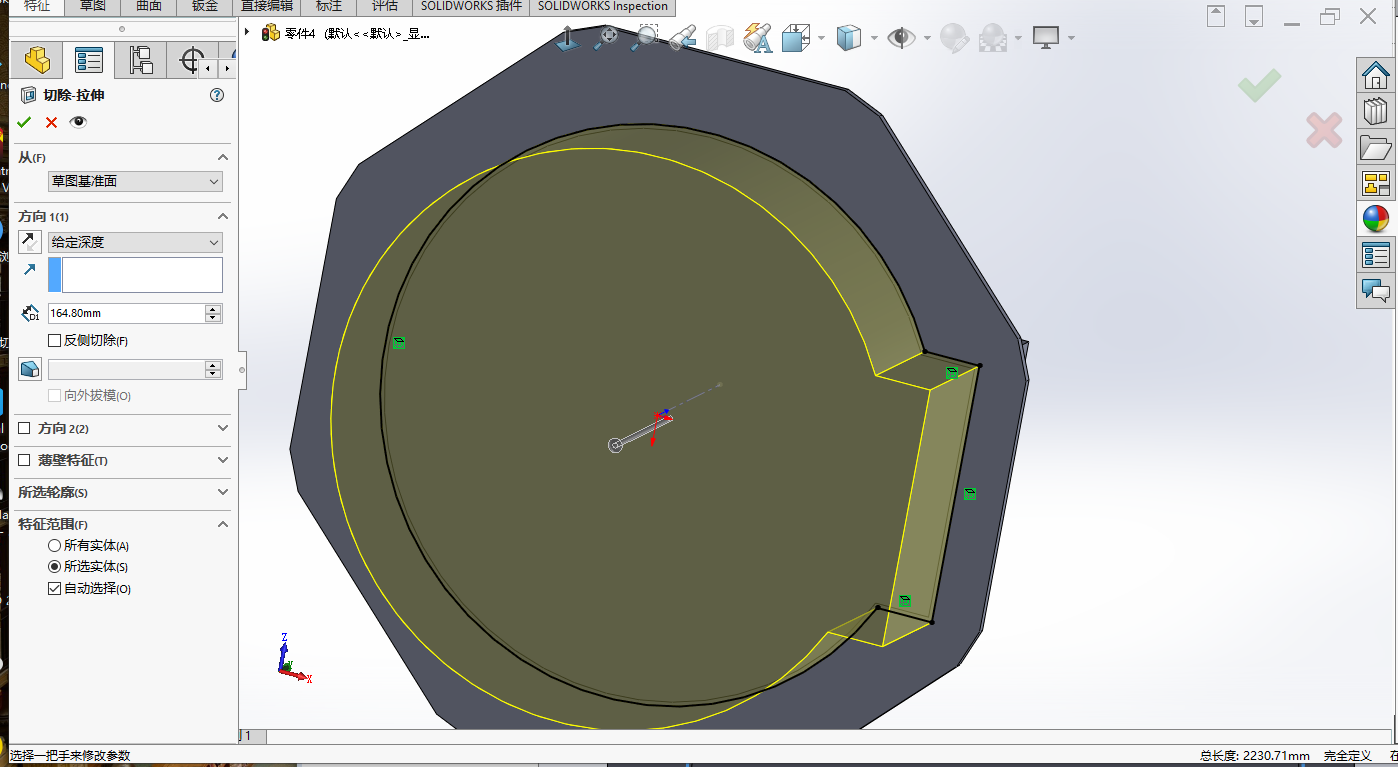Click the reverse direction button
1398x767 pixels.
pyautogui.click(x=30, y=242)
